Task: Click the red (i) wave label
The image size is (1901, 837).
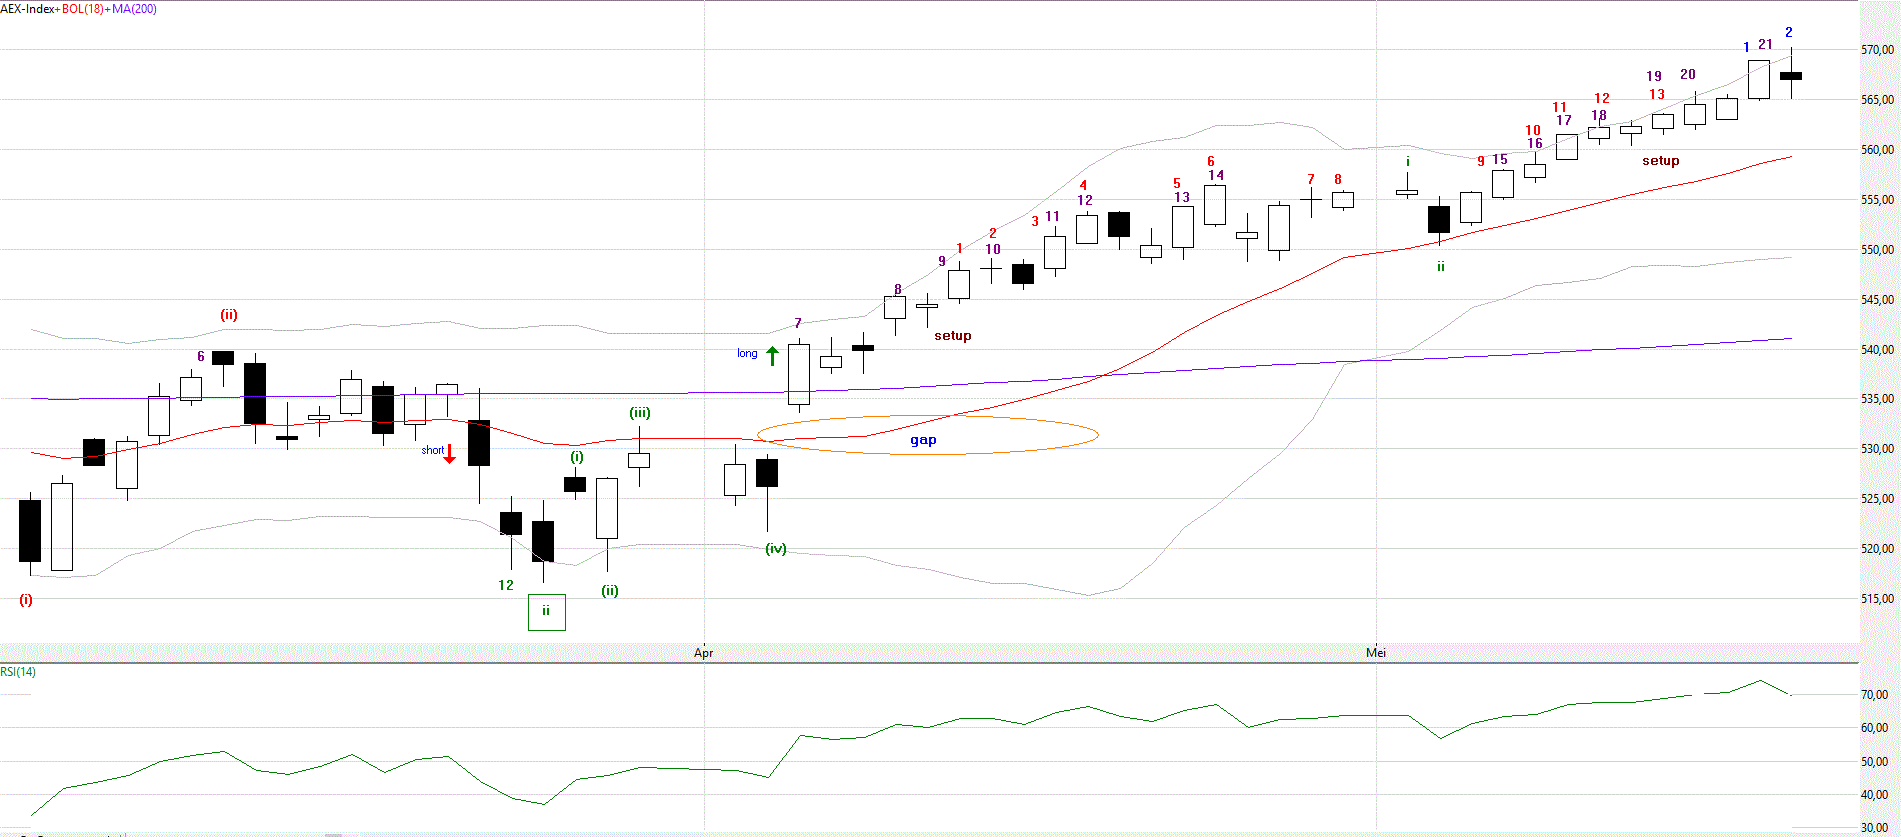Action: point(26,600)
